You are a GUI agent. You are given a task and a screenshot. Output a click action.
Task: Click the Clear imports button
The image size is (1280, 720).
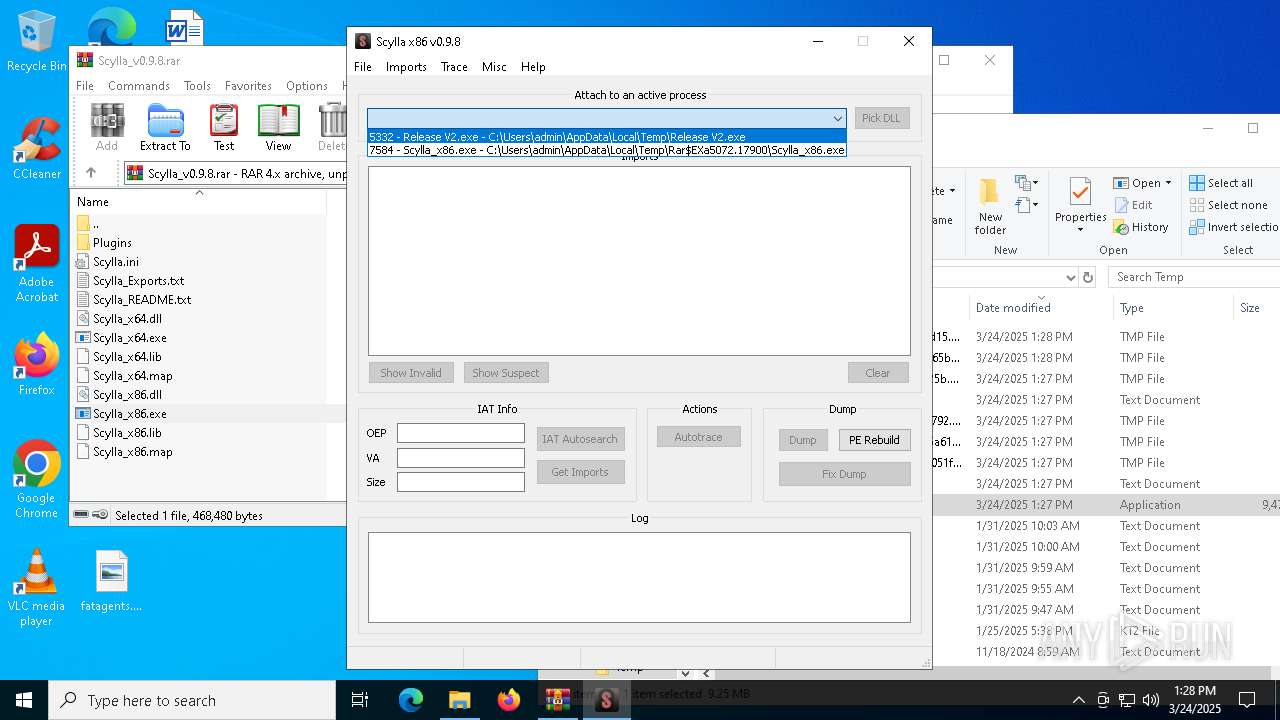[878, 373]
